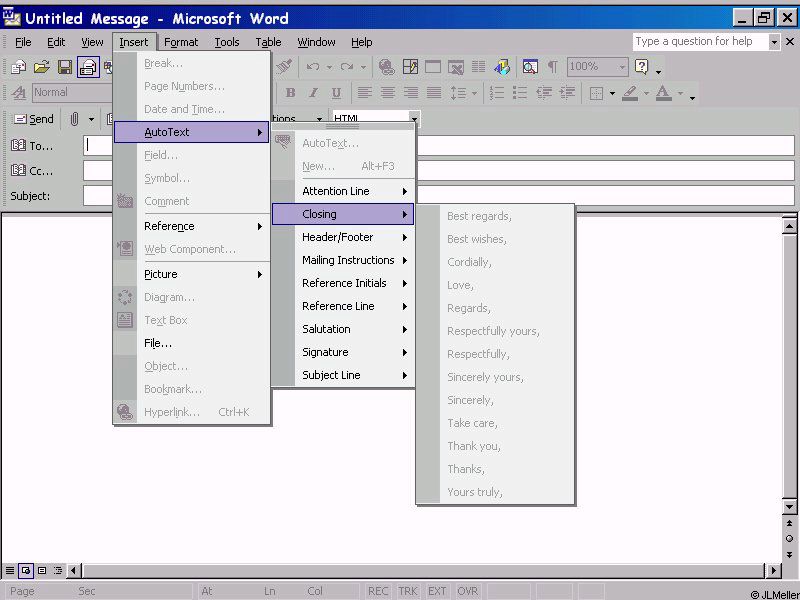Image resolution: width=800 pixels, height=600 pixels.
Task: Click the Save icon in the toolbar
Action: (65, 67)
